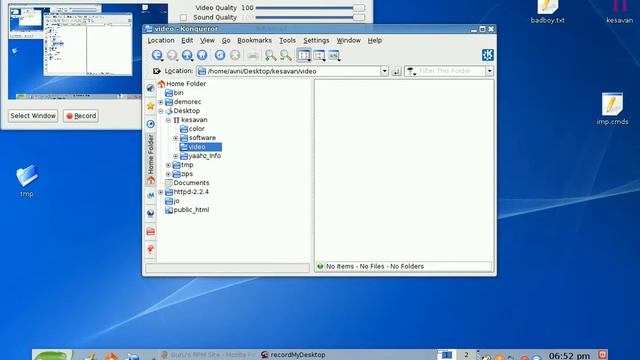The width and height of the screenshot is (640, 360).
Task: Click the Print toolbar icon
Action: (x=253, y=56)
